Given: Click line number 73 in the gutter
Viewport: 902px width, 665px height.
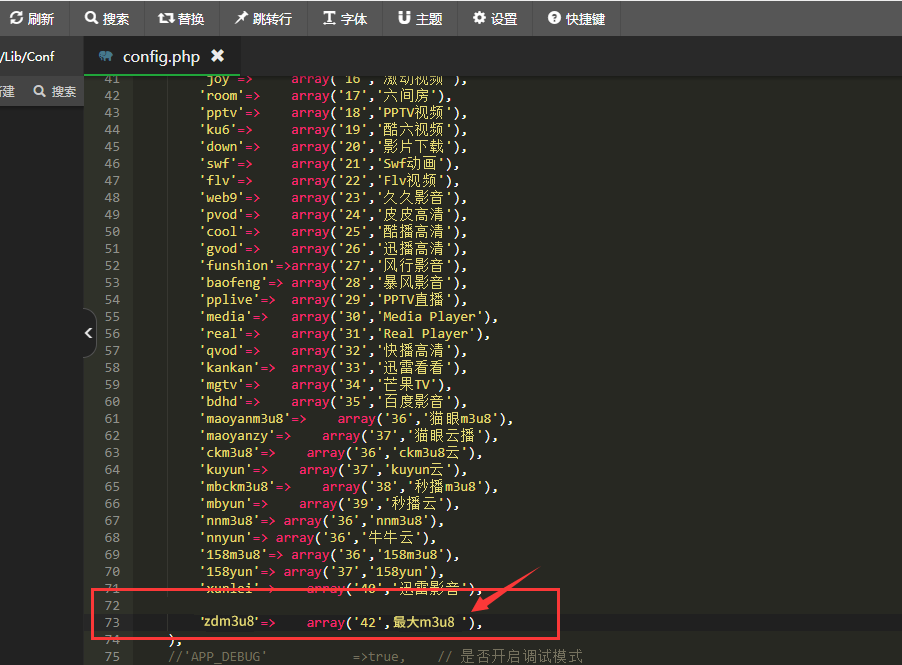Looking at the screenshot, I should 111,622.
